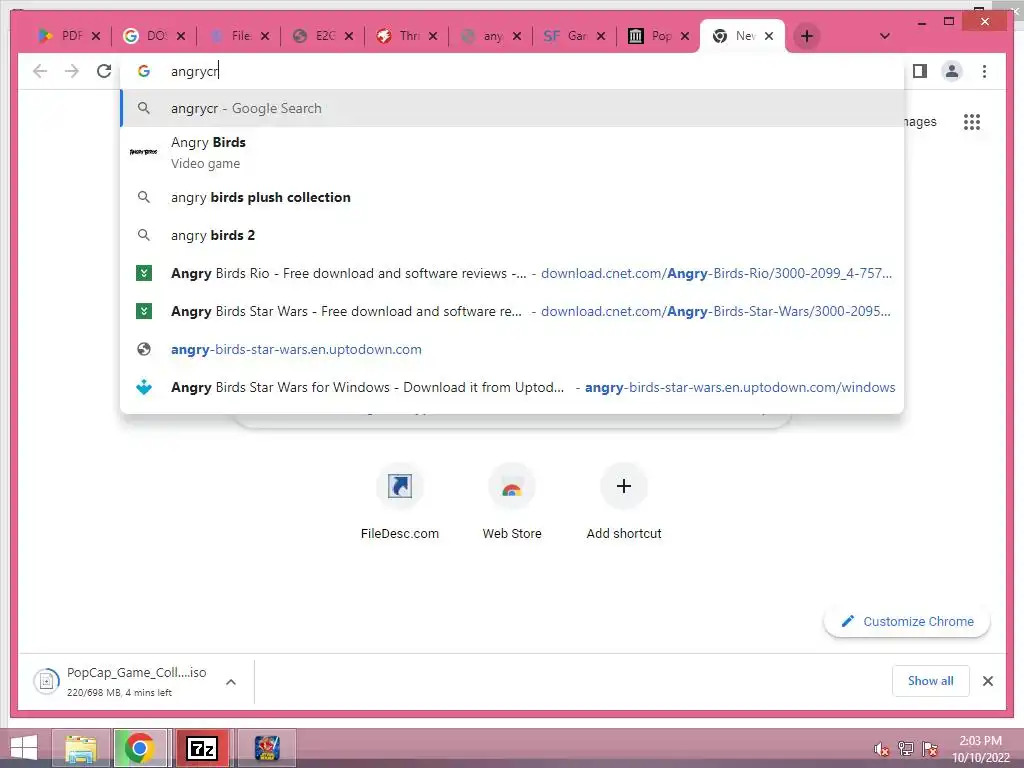Image resolution: width=1024 pixels, height=768 pixels.
Task: Close the downloads bar
Action: pos(988,681)
